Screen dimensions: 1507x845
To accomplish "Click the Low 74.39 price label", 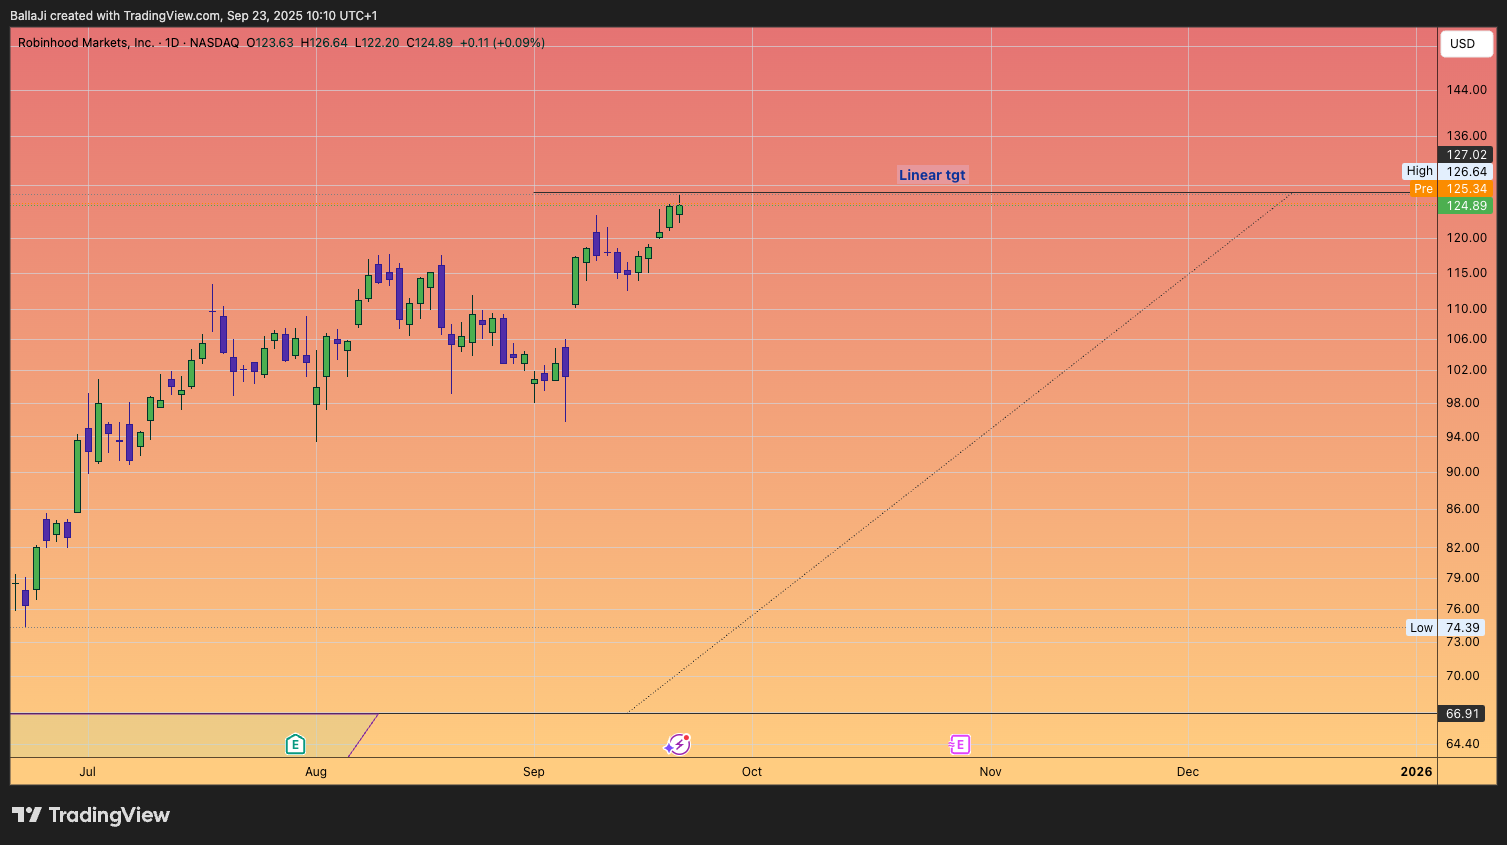I will pos(1445,628).
